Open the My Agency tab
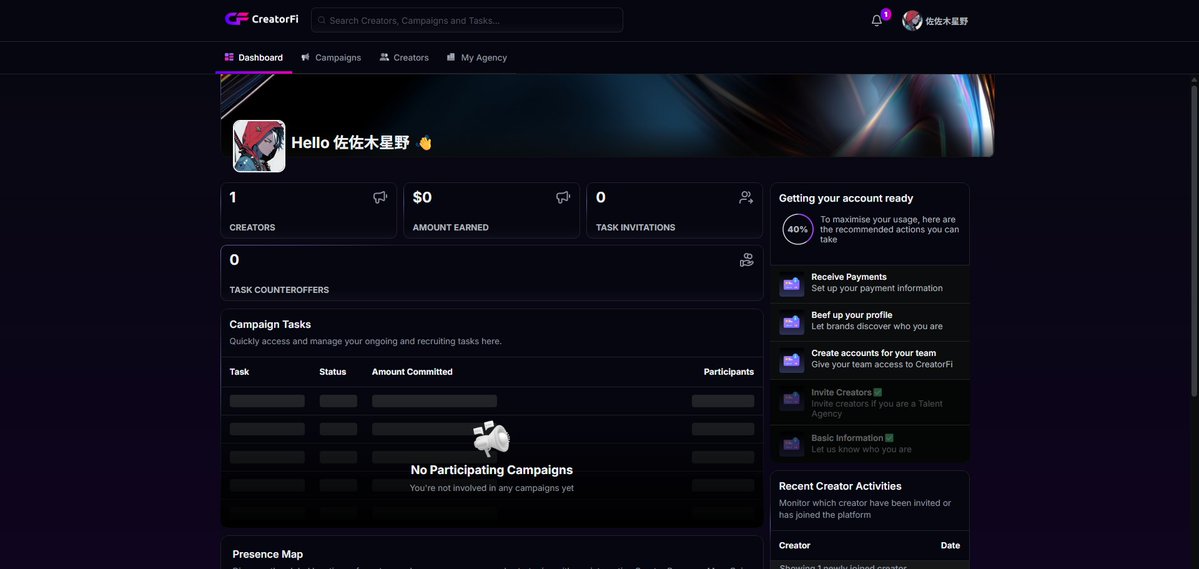Screen dimensions: 1199x569 pos(477,57)
